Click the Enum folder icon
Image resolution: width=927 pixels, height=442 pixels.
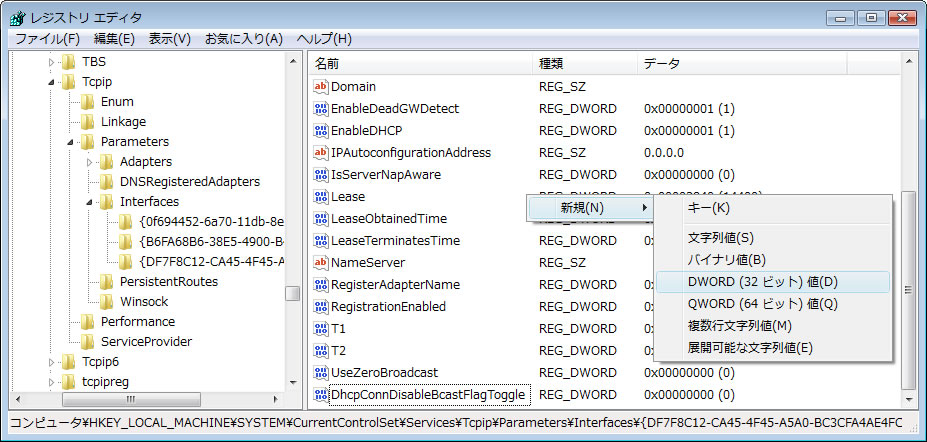(x=87, y=102)
